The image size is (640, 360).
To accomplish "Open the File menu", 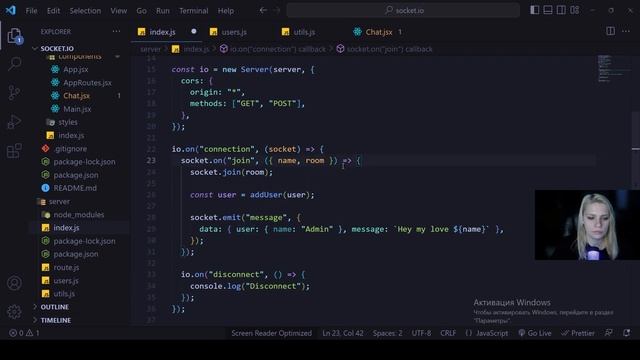I will (31, 11).
